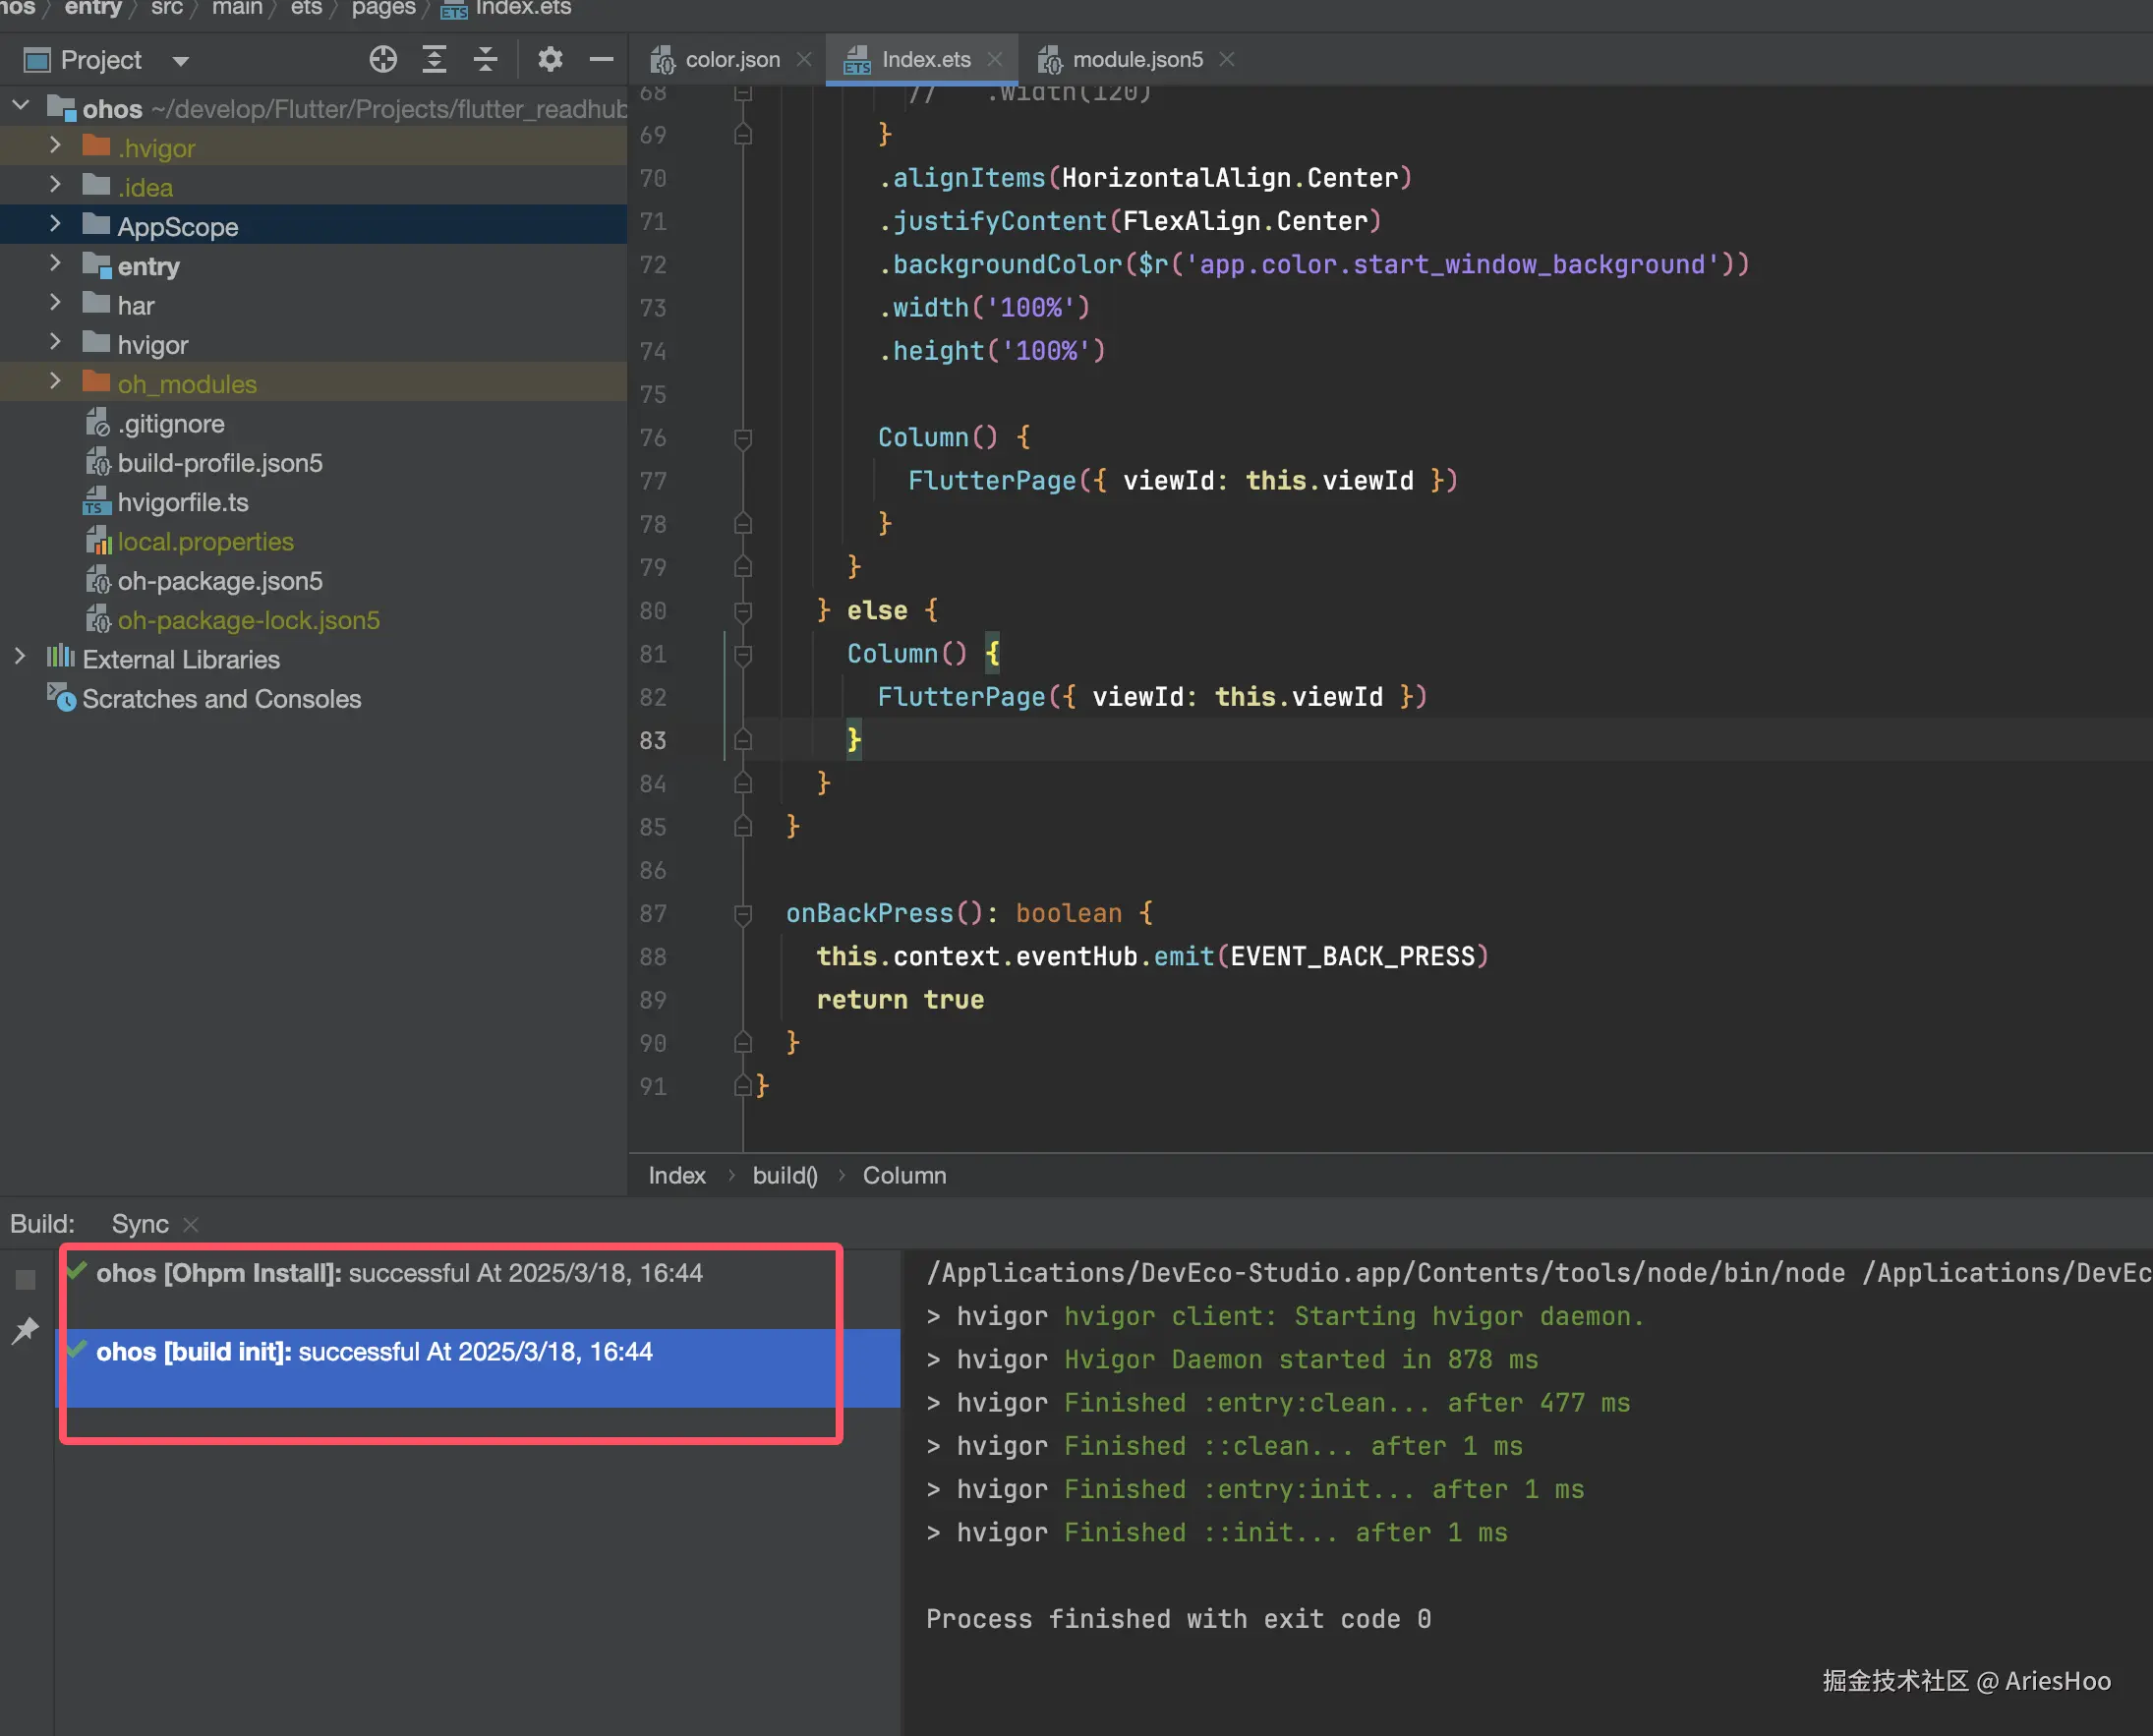Open the Project view dropdown arrow
The image size is (2153, 1736).
coord(181,61)
